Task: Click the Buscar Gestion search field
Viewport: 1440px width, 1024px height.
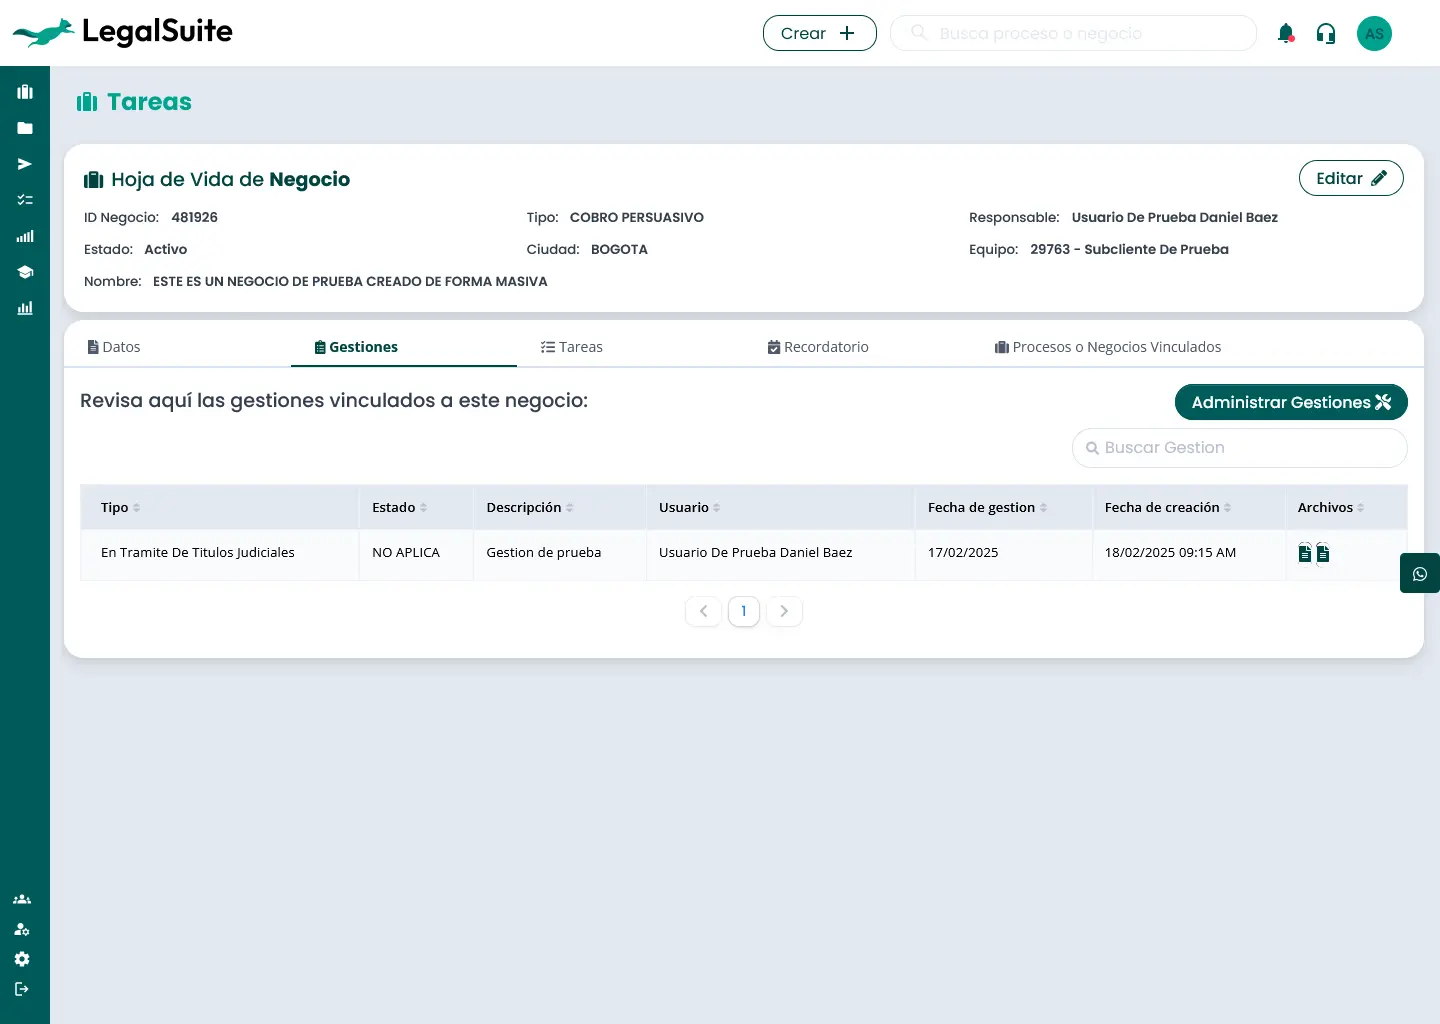Action: click(x=1240, y=448)
